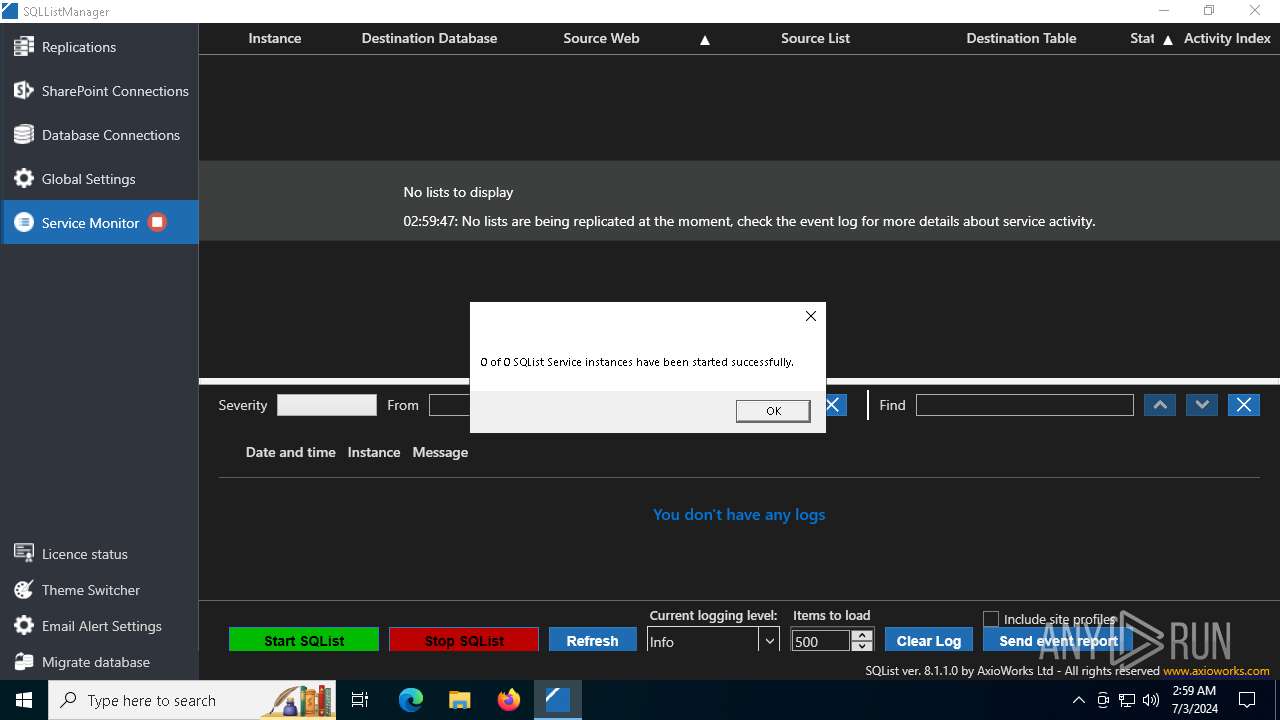Click the taskbar search box
The width and height of the screenshot is (1280, 720).
click(193, 700)
